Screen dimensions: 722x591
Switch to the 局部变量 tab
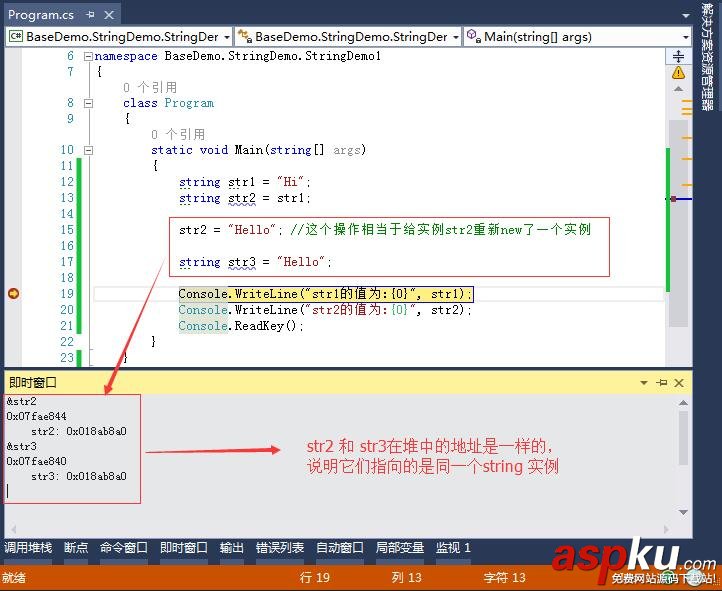[x=400, y=548]
